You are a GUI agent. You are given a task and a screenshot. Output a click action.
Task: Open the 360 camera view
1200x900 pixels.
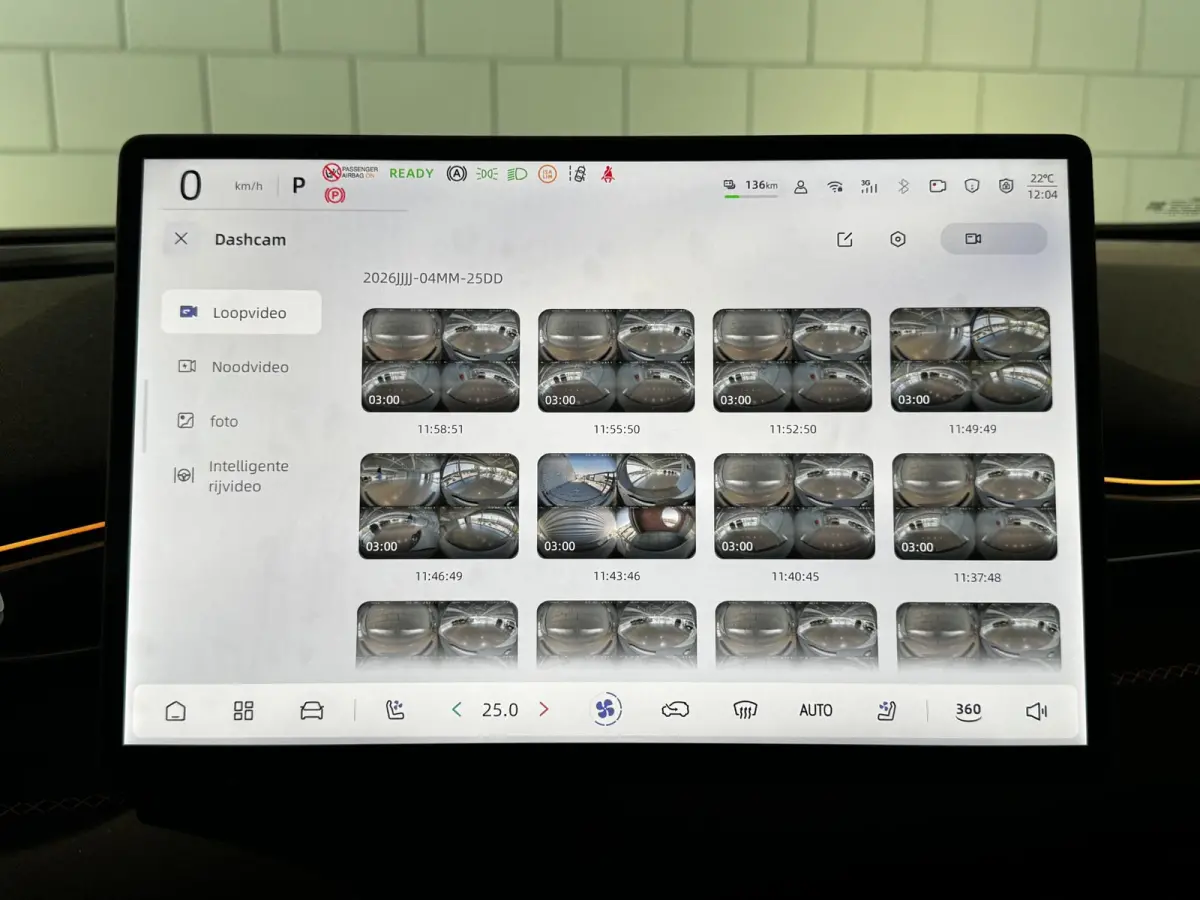coord(968,711)
